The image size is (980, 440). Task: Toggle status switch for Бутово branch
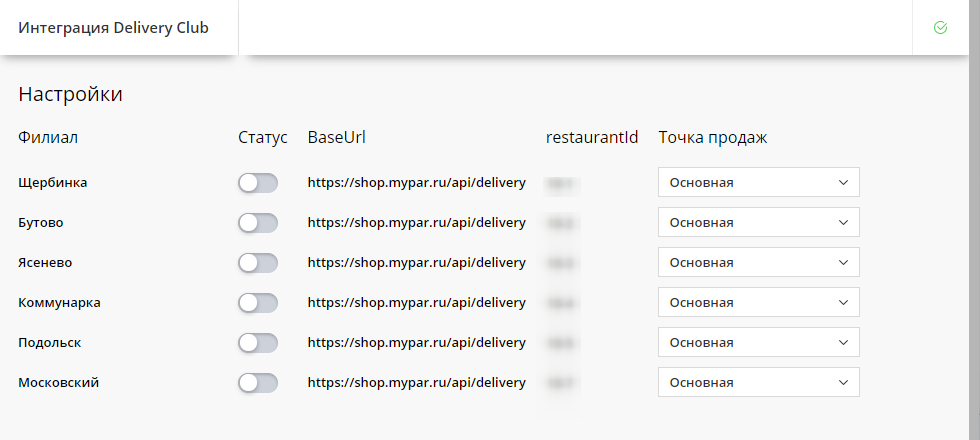[257, 223]
